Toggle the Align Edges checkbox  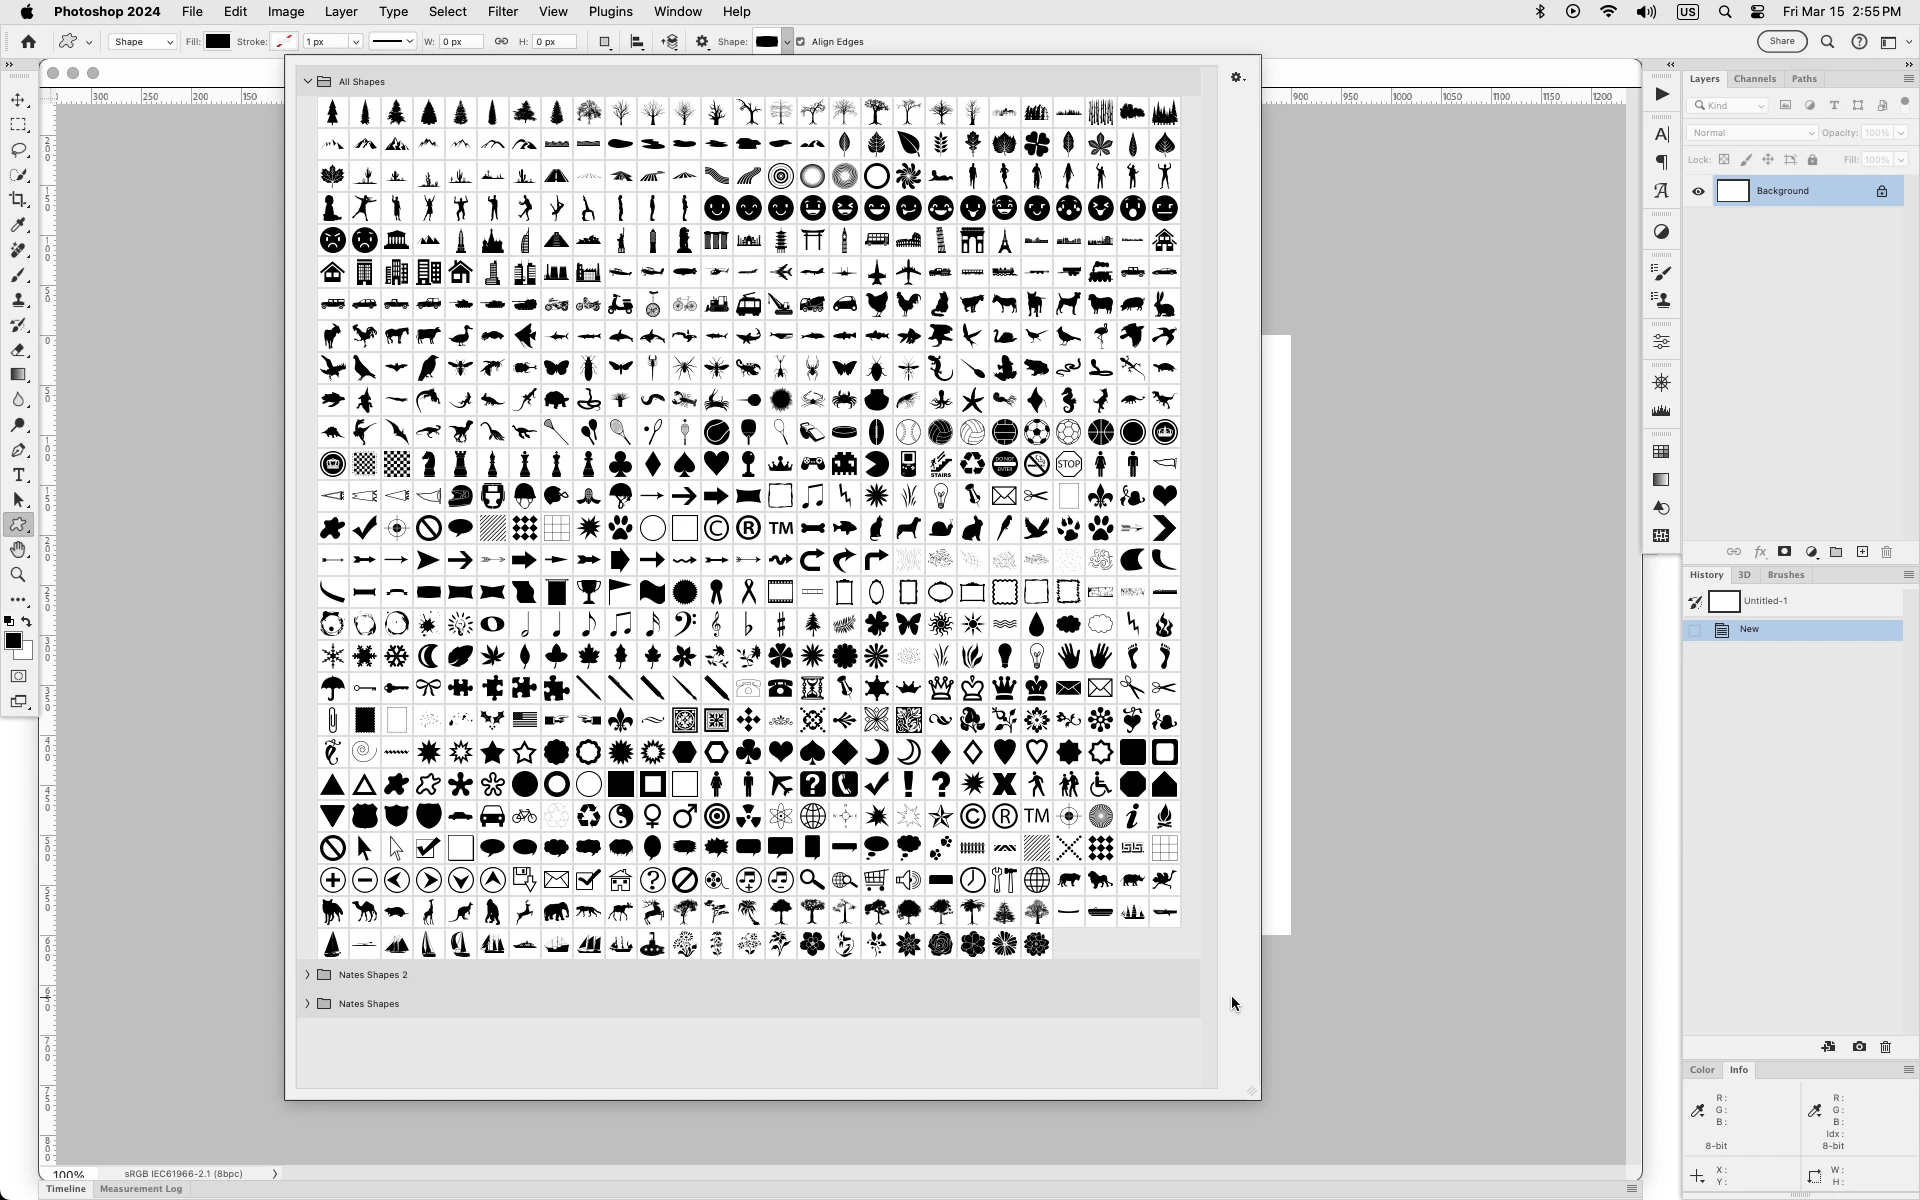click(800, 42)
